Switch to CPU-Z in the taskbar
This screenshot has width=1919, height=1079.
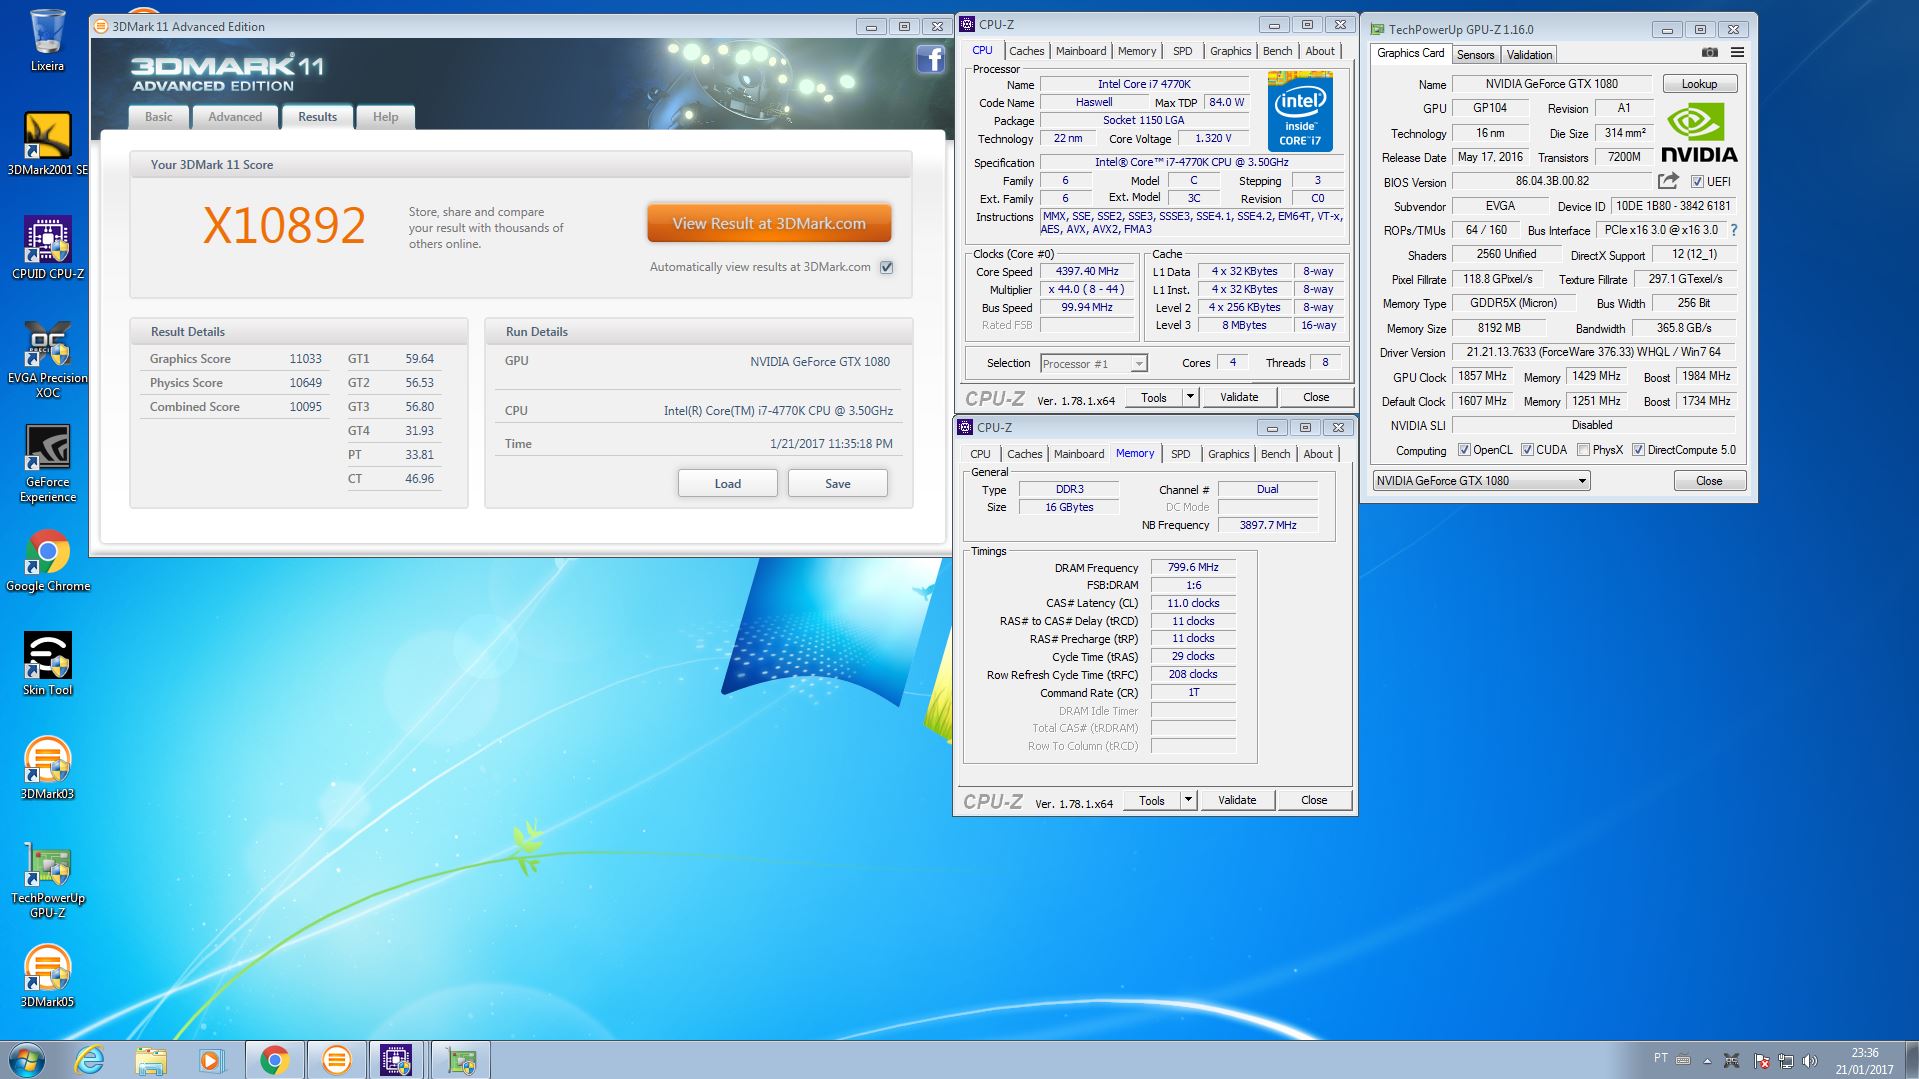pyautogui.click(x=397, y=1060)
